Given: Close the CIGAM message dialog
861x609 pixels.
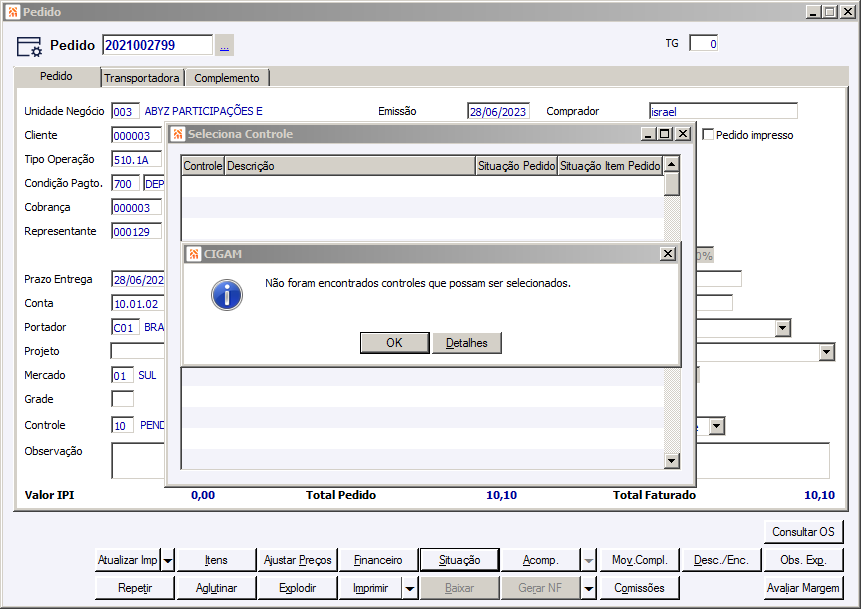Looking at the screenshot, I should pos(667,254).
